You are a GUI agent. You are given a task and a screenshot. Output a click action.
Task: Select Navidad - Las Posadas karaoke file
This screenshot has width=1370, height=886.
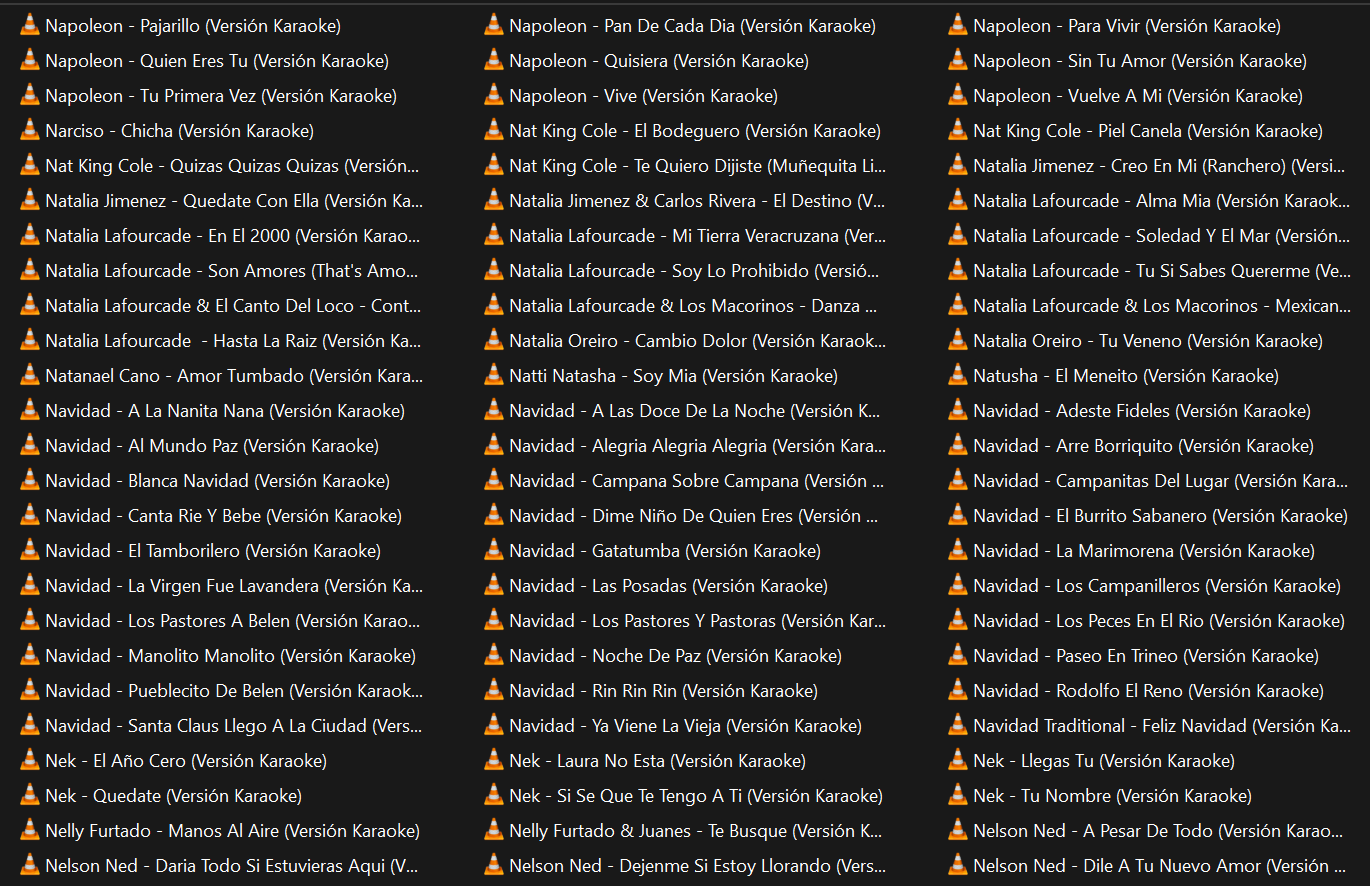pyautogui.click(x=667, y=586)
